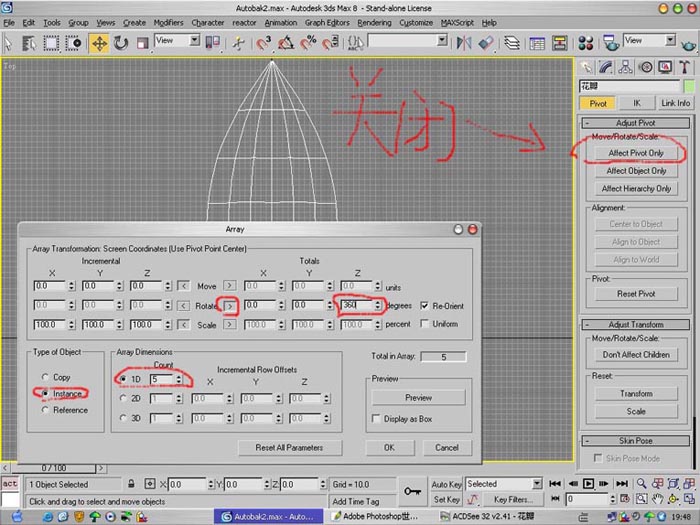
Task: Open the Material Editor spheres icon
Action: (x=585, y=43)
